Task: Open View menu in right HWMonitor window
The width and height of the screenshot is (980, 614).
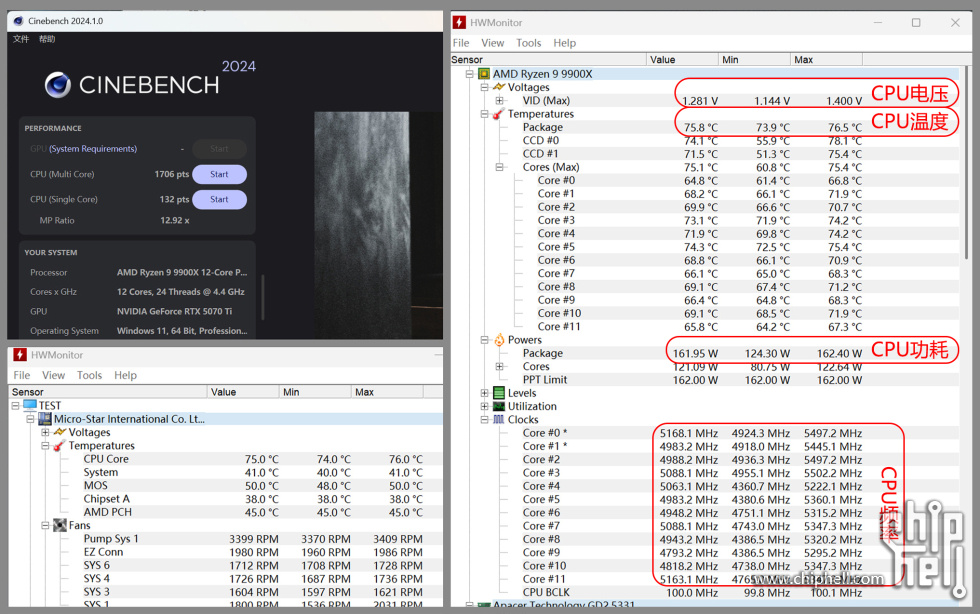Action: [x=492, y=43]
